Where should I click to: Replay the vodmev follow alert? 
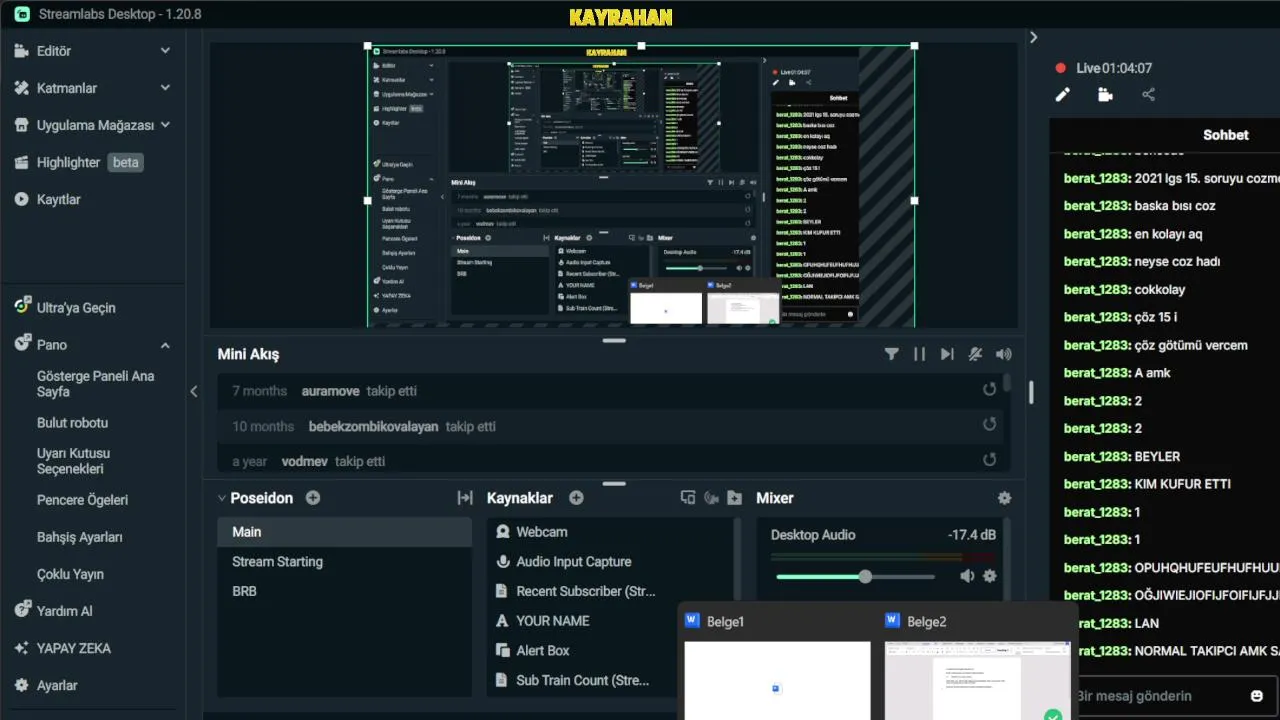pyautogui.click(x=989, y=459)
